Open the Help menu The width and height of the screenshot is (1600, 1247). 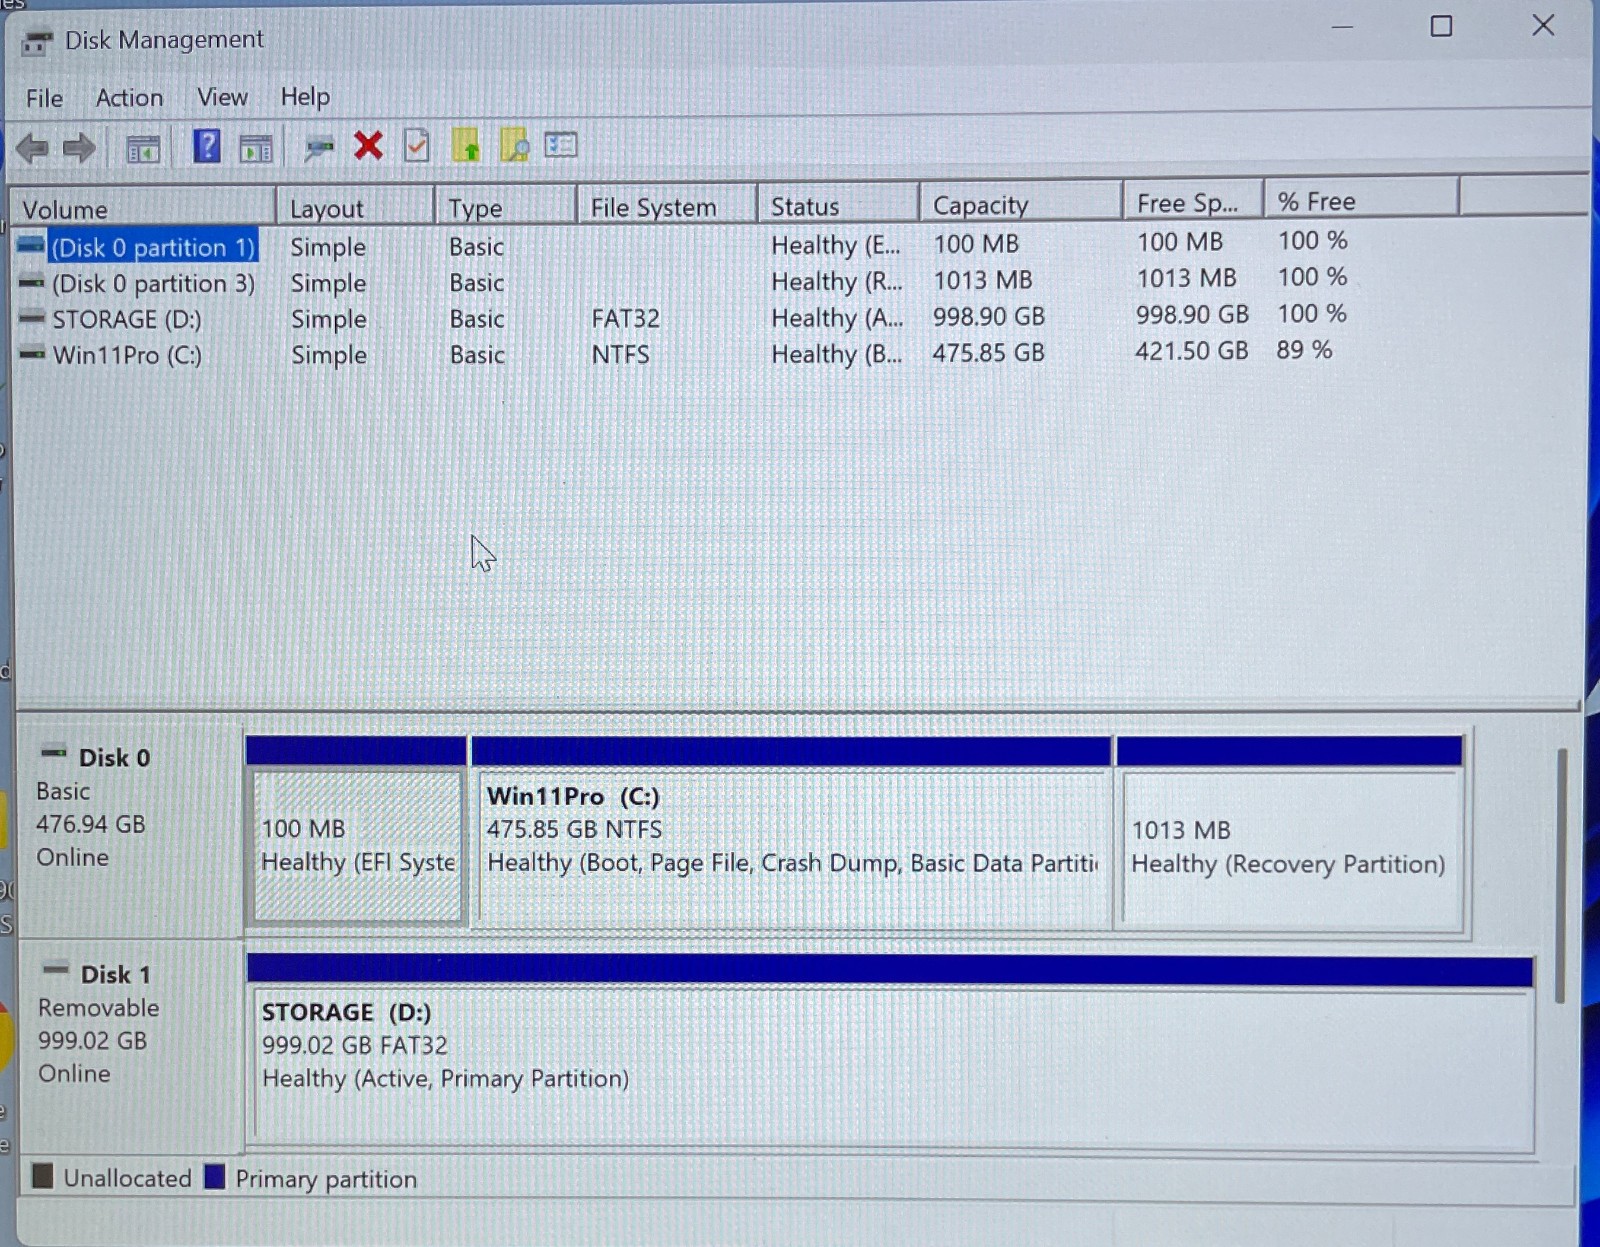305,96
